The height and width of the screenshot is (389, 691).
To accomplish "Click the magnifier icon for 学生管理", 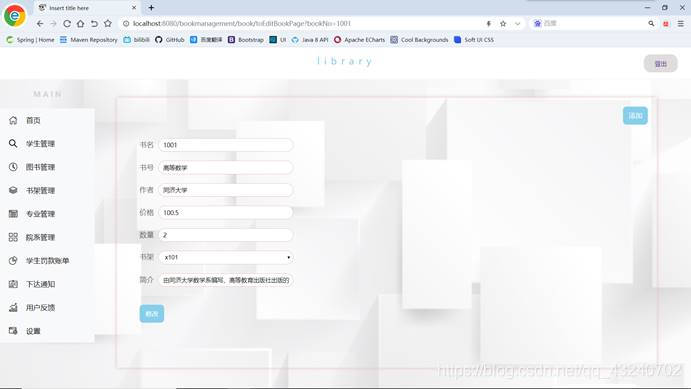I will [13, 144].
